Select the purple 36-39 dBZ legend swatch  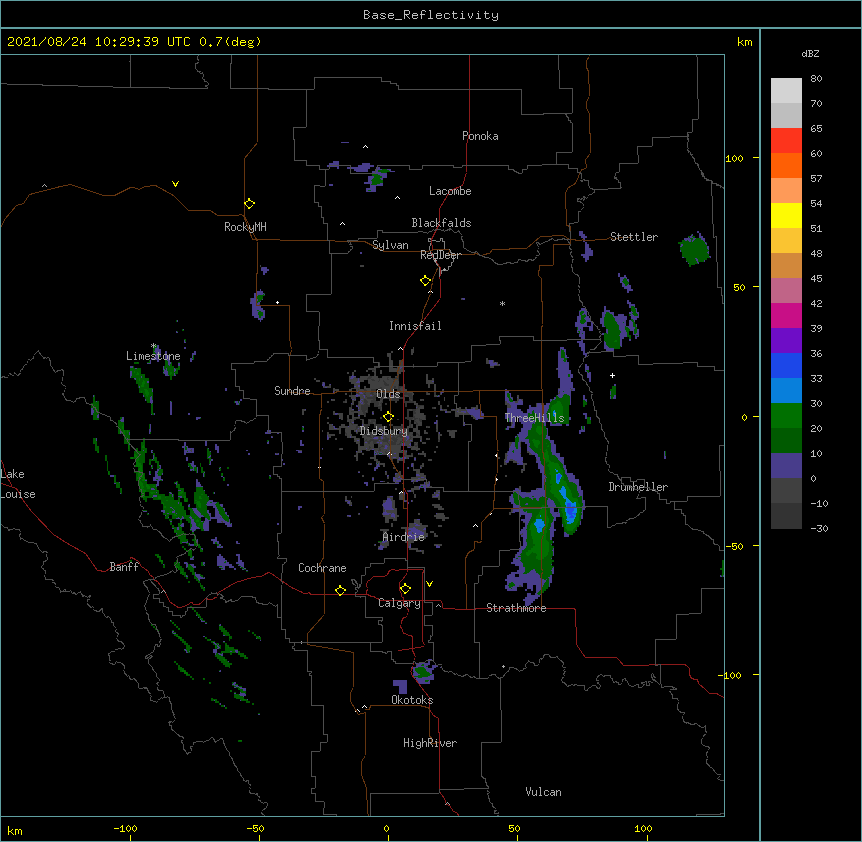[786, 341]
